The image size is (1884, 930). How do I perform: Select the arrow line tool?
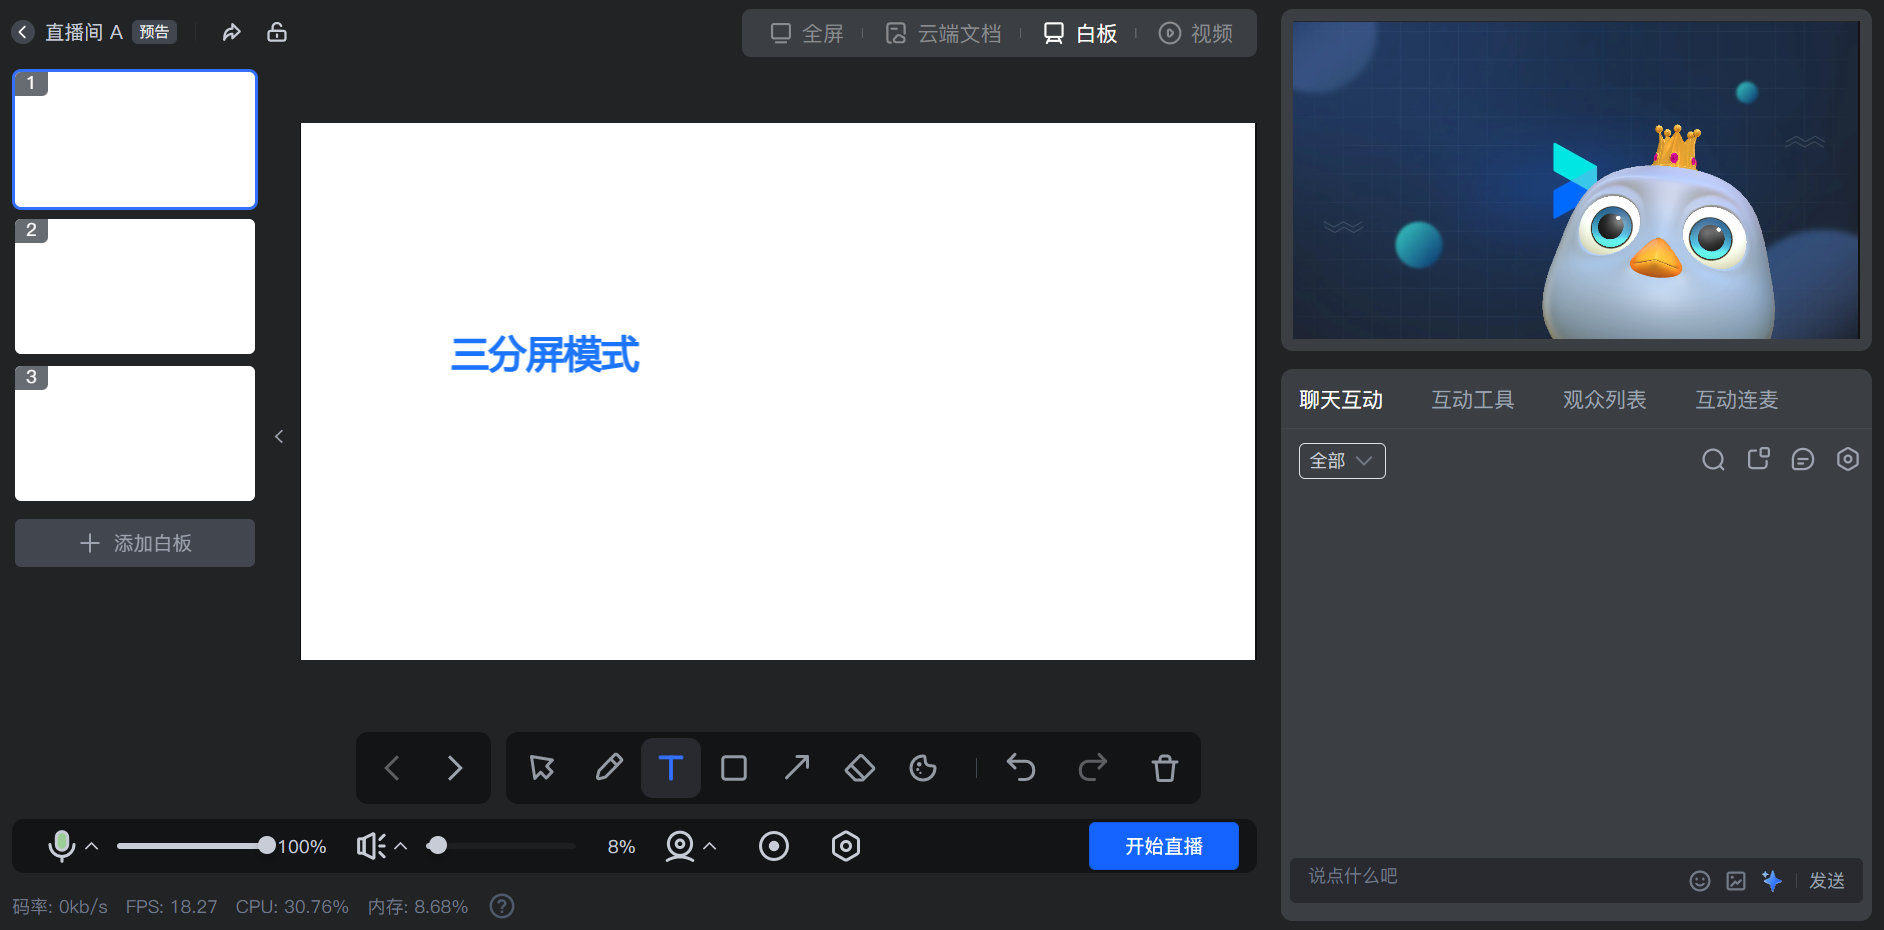point(797,768)
